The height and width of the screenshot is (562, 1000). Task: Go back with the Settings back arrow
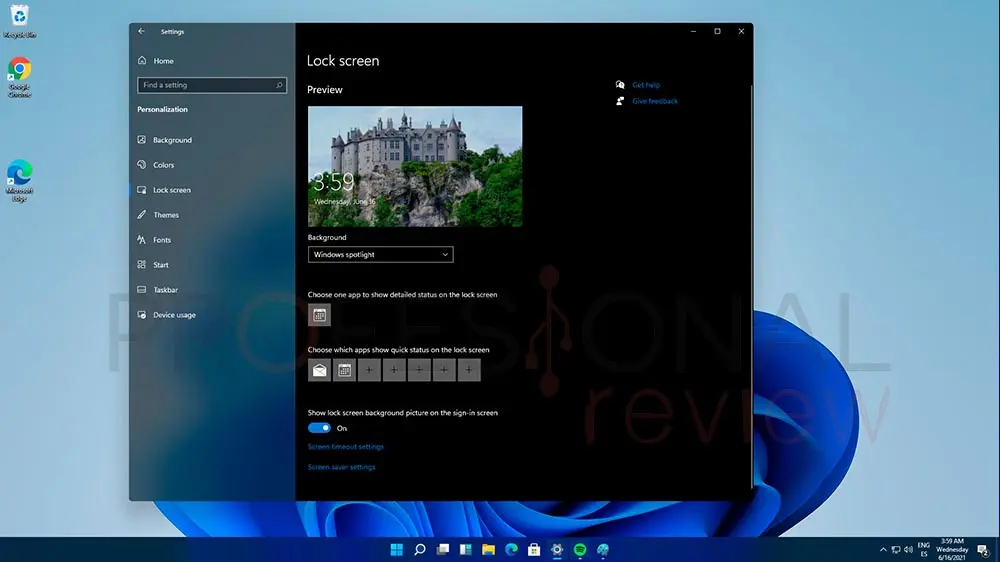pos(142,31)
